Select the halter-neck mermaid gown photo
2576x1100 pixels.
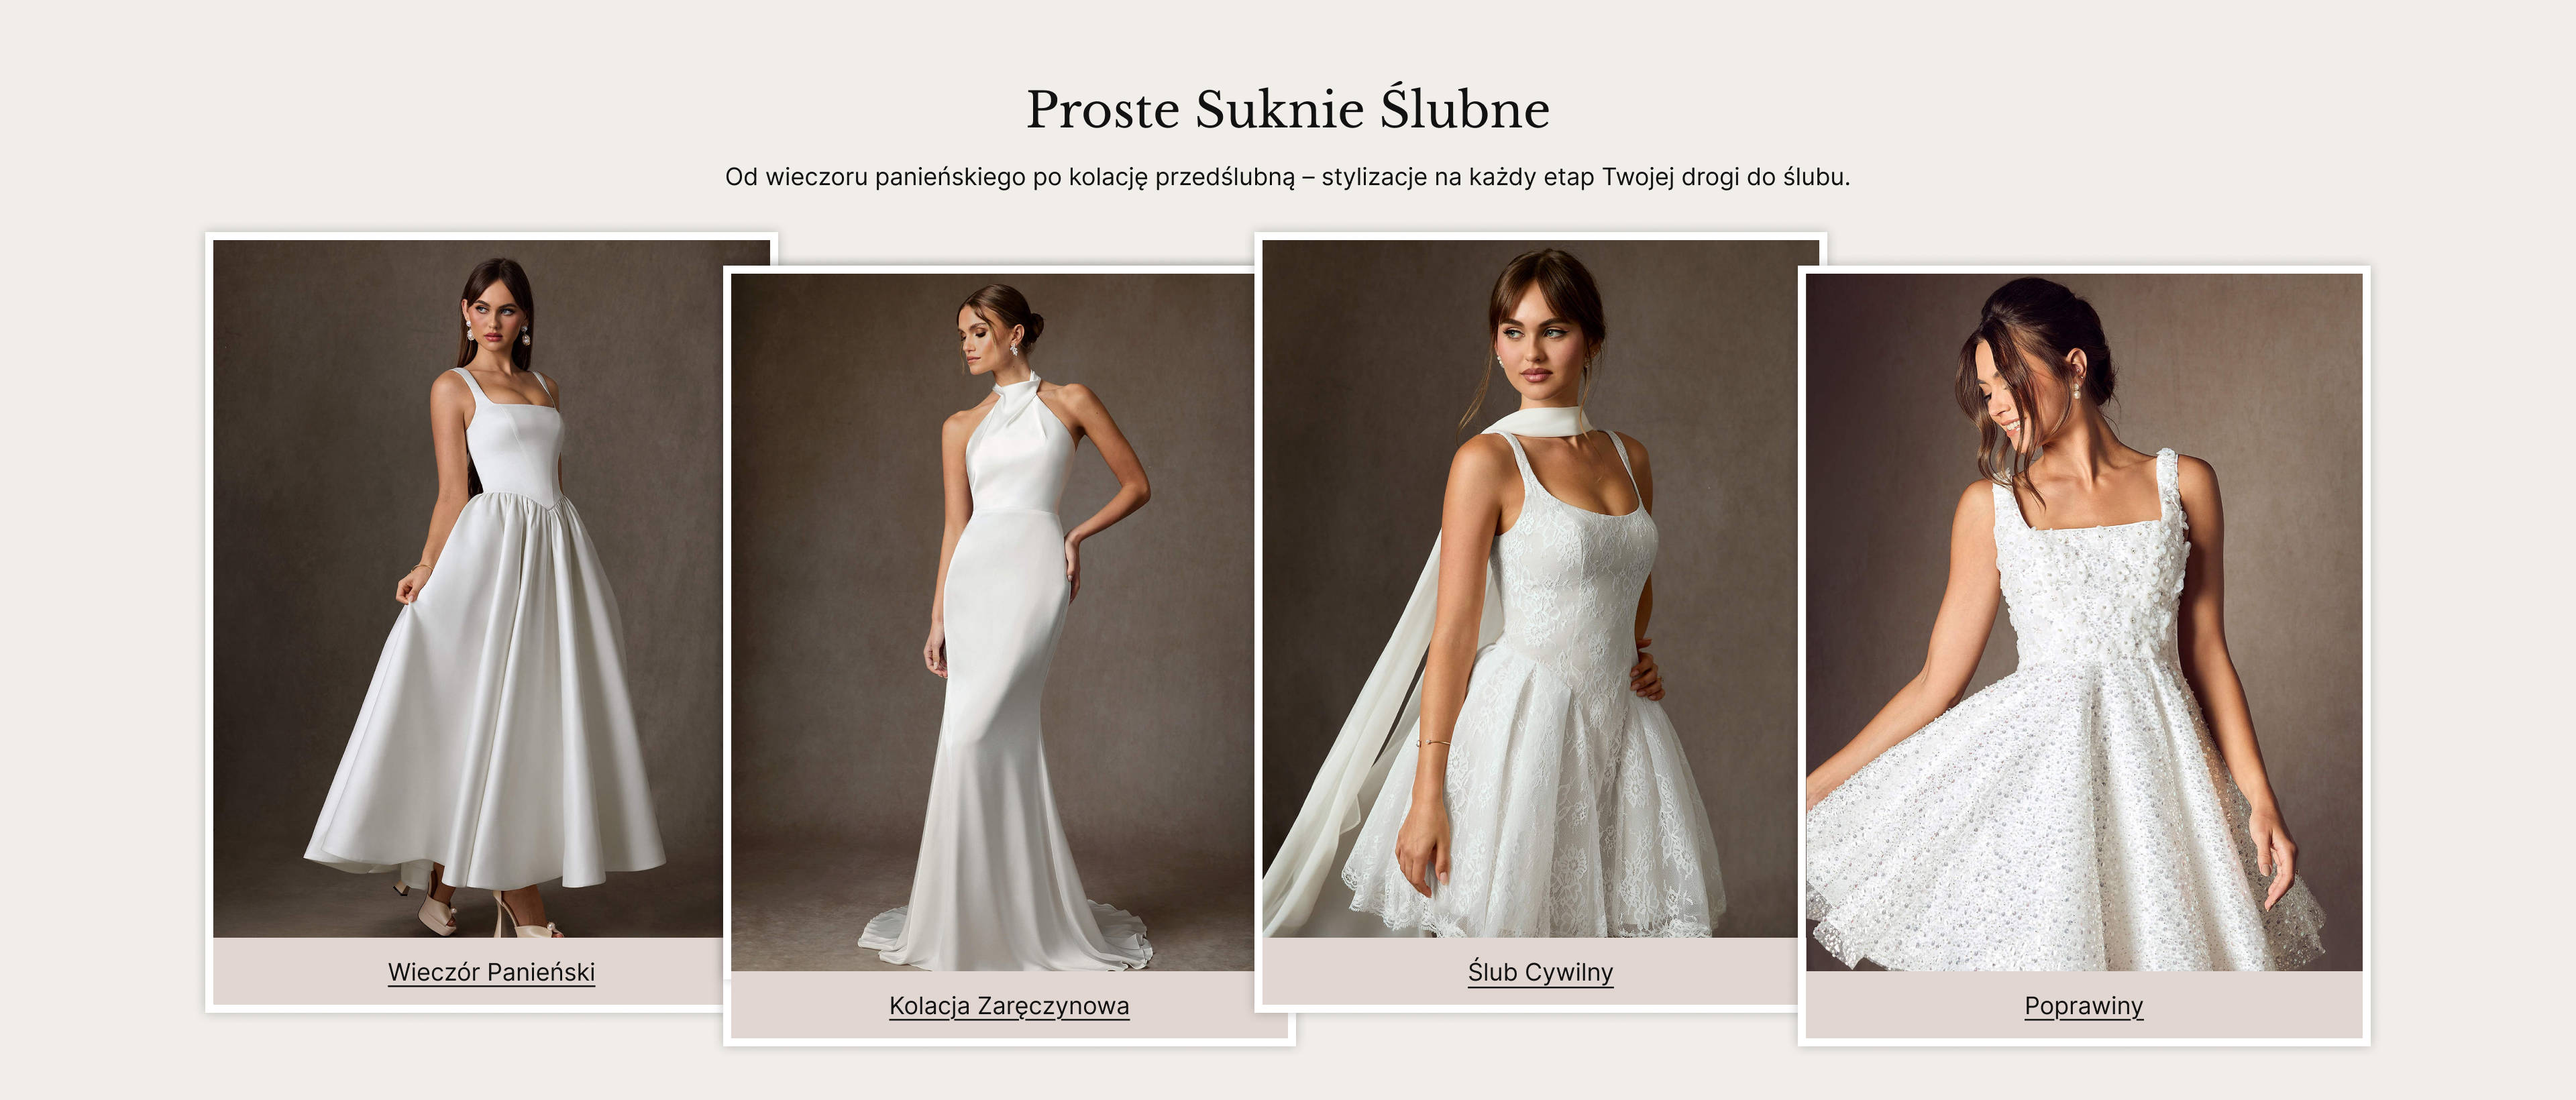(992, 622)
